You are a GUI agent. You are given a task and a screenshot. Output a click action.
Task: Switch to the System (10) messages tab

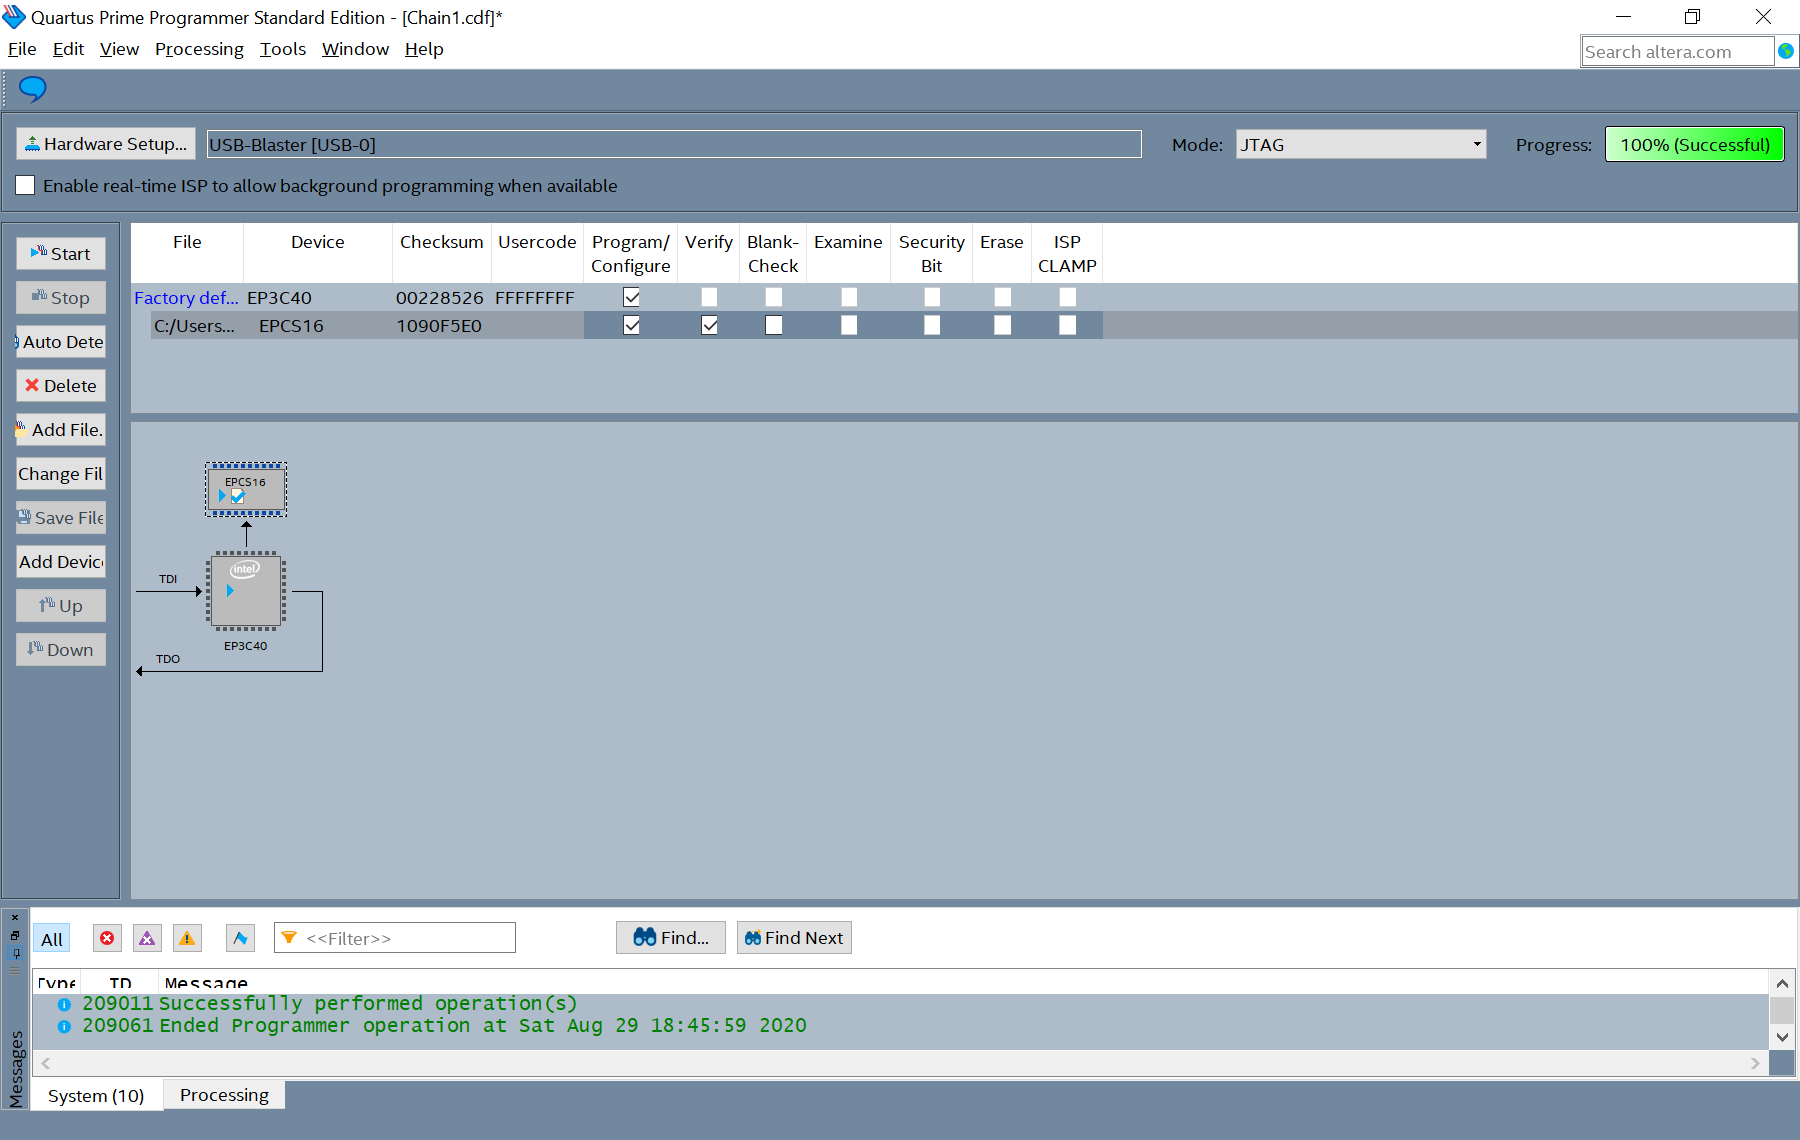(96, 1095)
